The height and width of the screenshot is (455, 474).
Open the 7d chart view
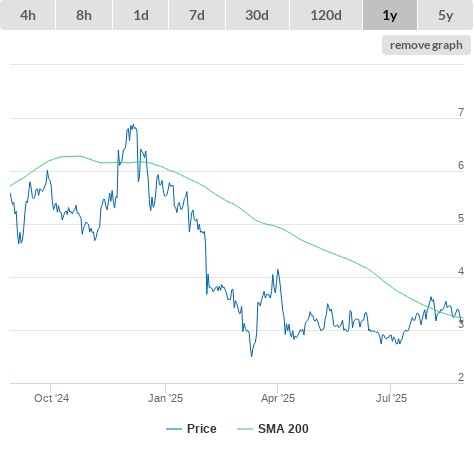tap(197, 15)
